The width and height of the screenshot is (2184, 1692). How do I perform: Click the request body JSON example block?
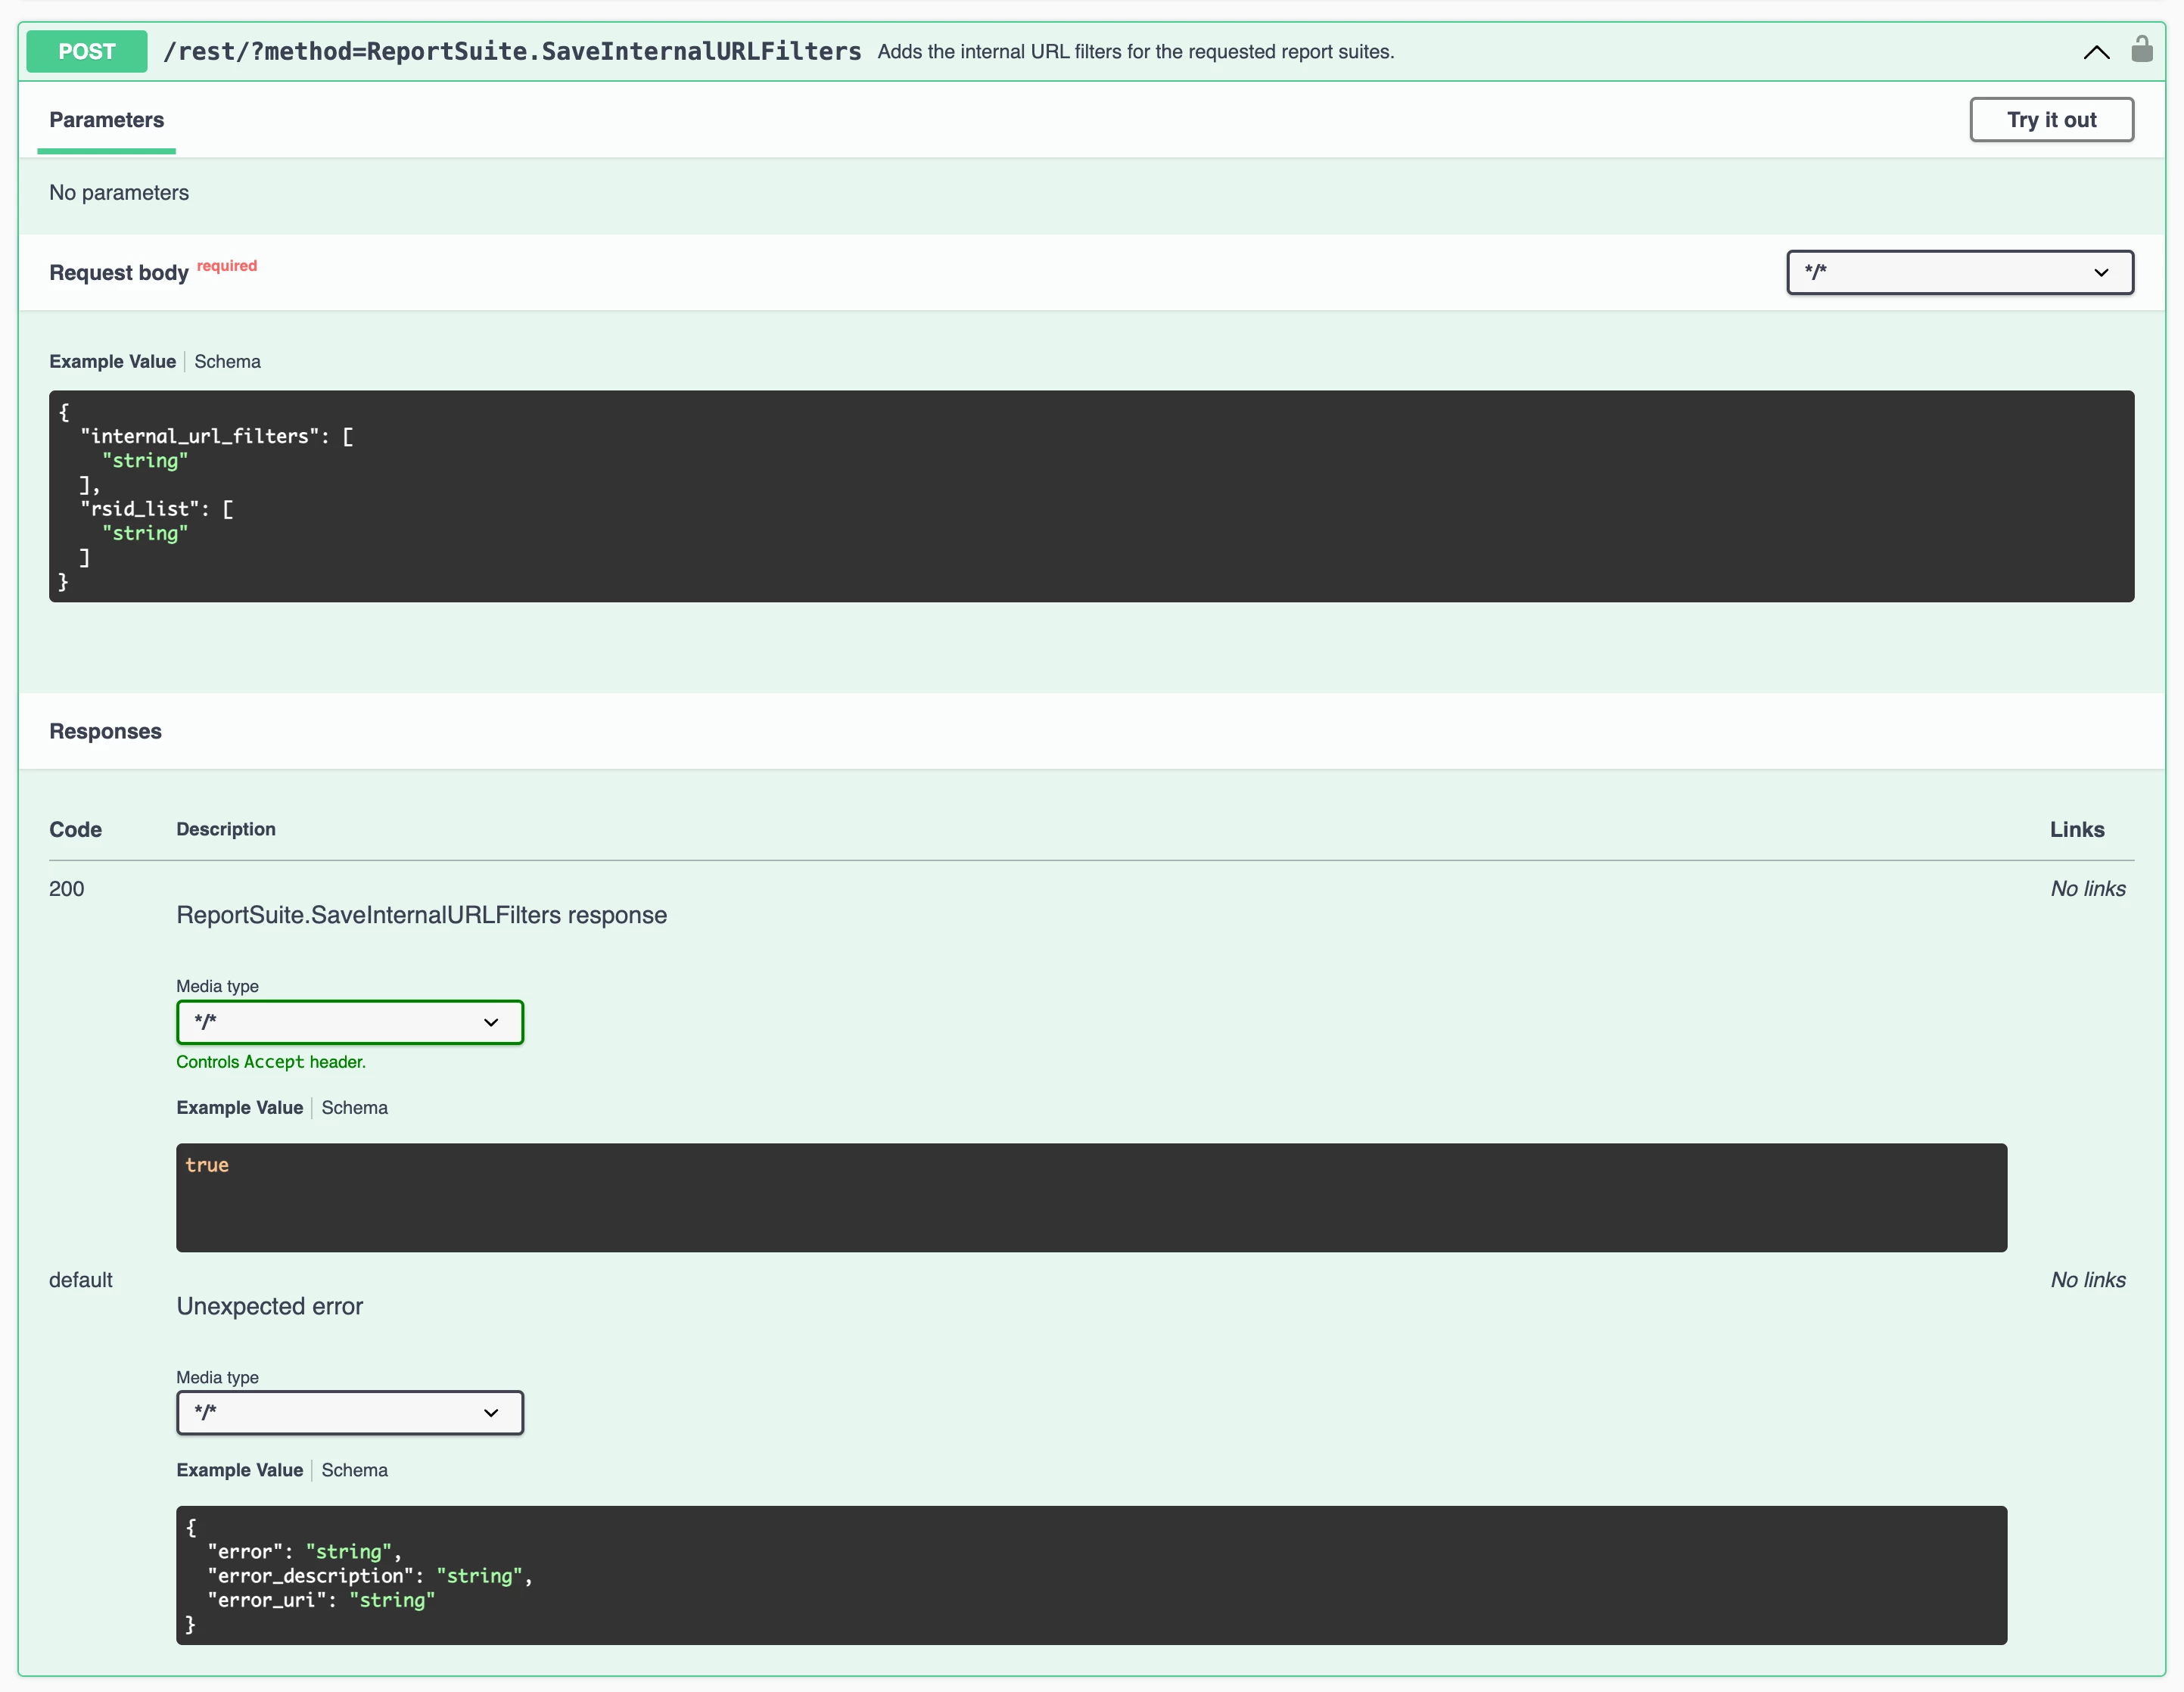pos(1091,496)
